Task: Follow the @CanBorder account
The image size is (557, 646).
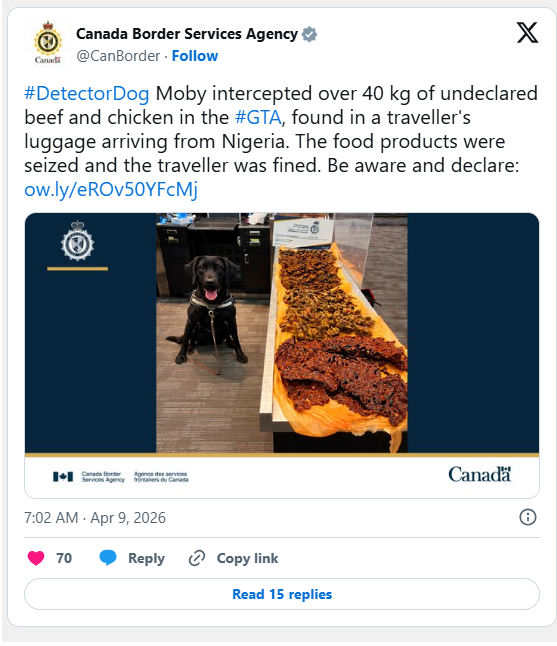Action: pos(195,56)
